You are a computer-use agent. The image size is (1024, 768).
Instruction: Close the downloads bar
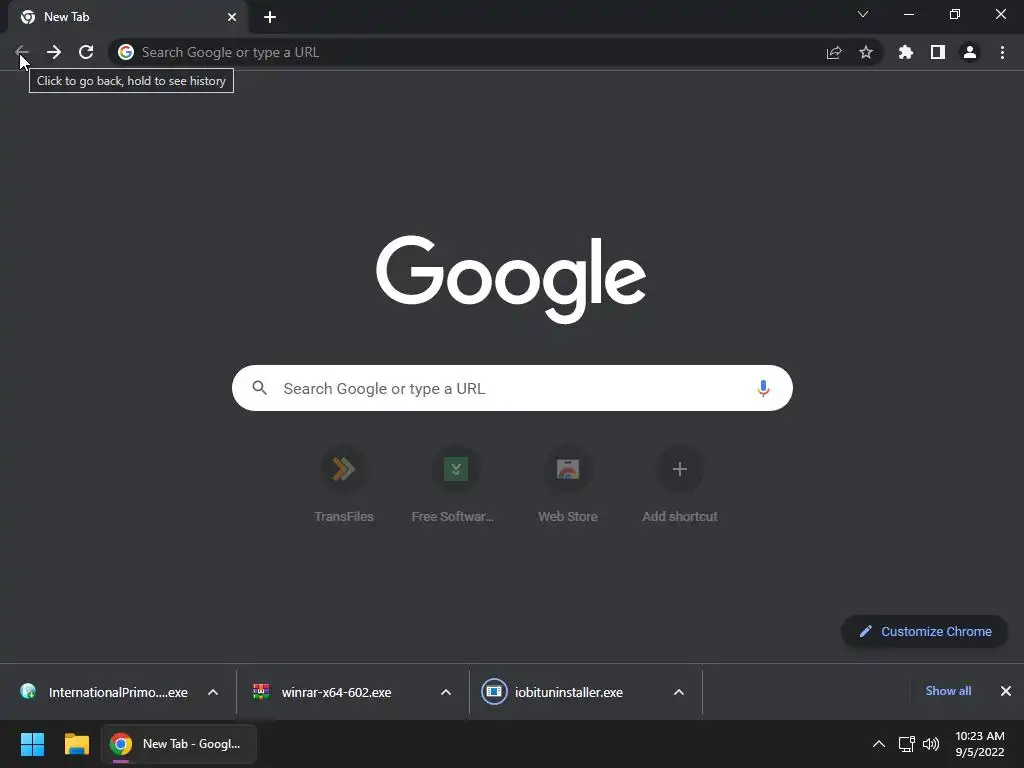point(1006,691)
